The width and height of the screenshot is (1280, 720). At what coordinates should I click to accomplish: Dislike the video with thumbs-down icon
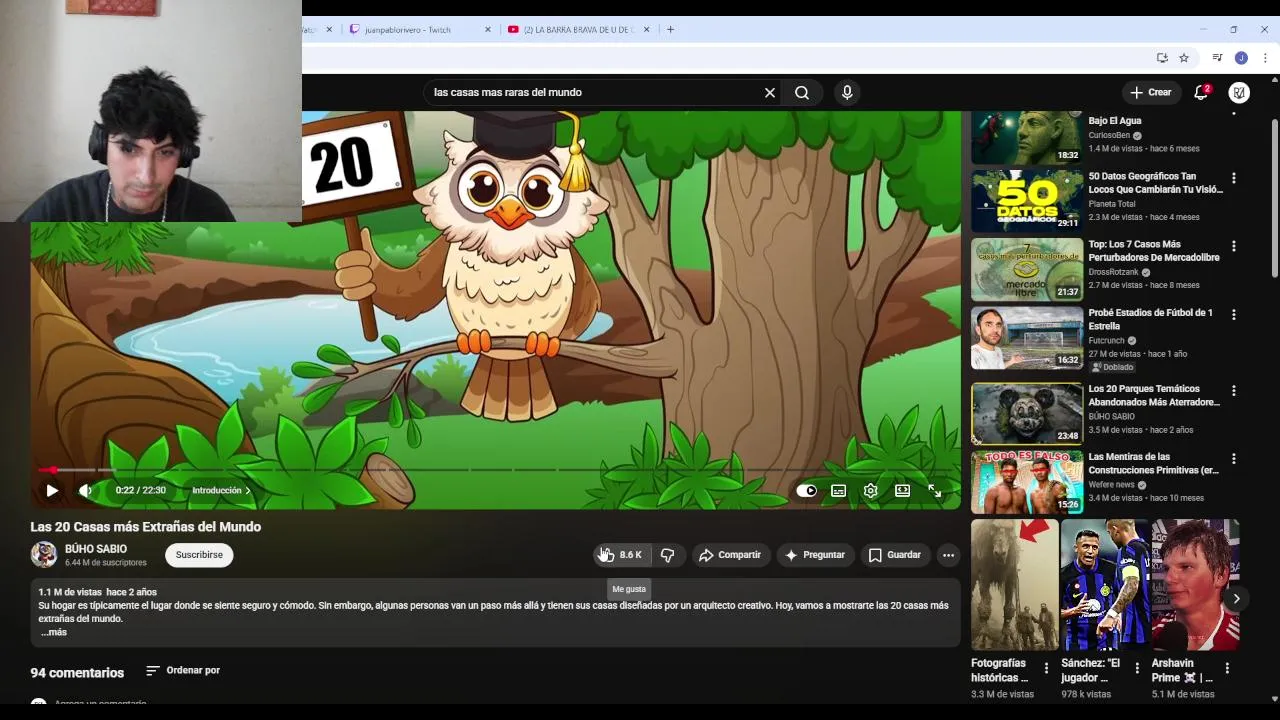tap(667, 555)
